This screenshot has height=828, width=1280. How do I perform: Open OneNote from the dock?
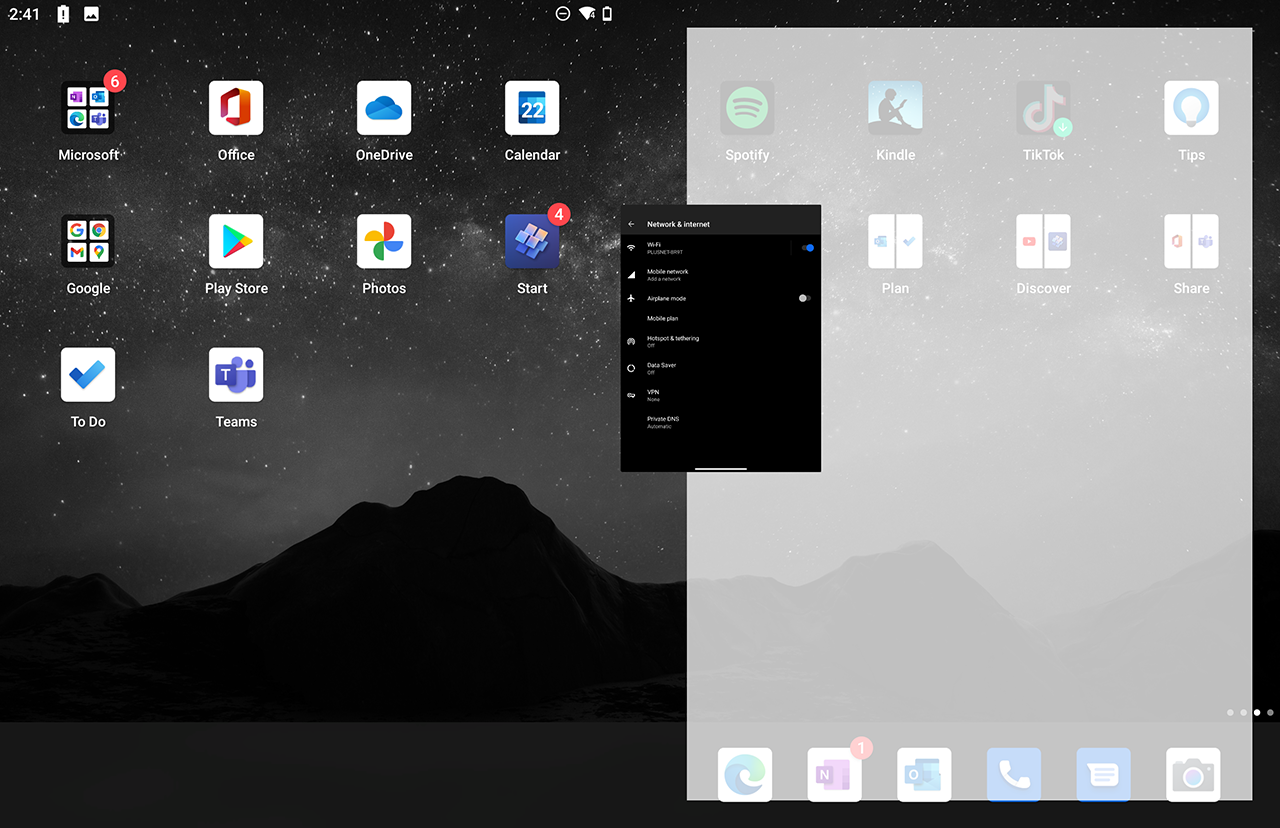click(834, 774)
